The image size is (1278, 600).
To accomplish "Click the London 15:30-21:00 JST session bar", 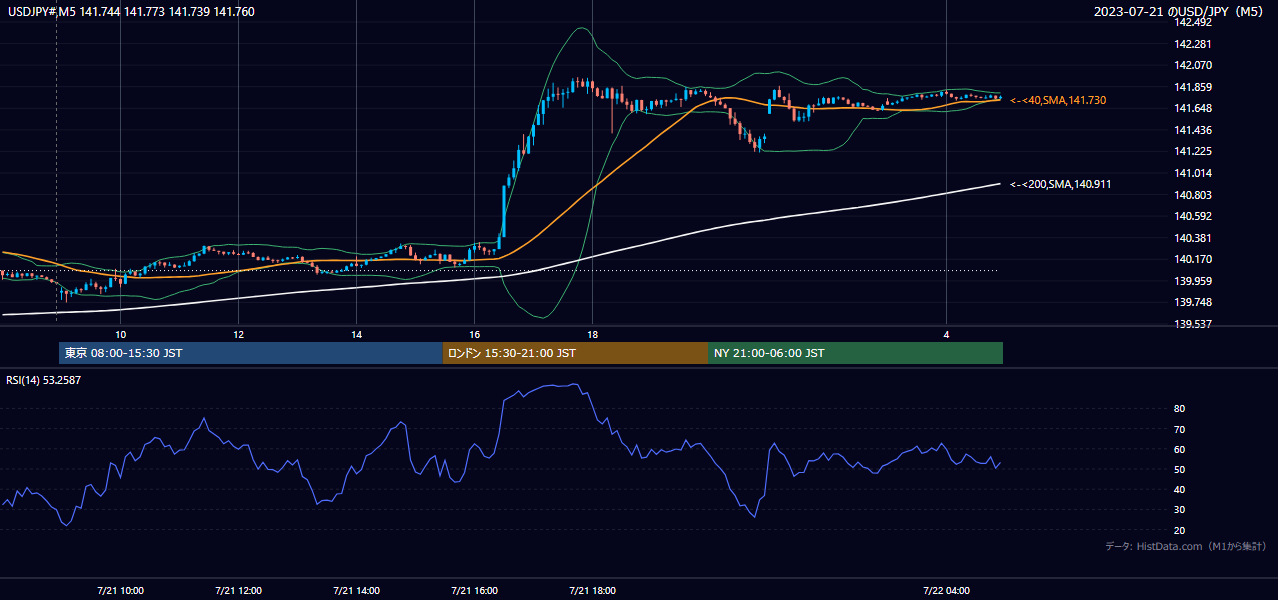I will pos(575,353).
